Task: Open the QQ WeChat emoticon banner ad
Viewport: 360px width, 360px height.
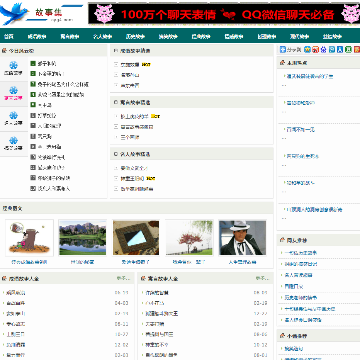Action: click(x=224, y=14)
